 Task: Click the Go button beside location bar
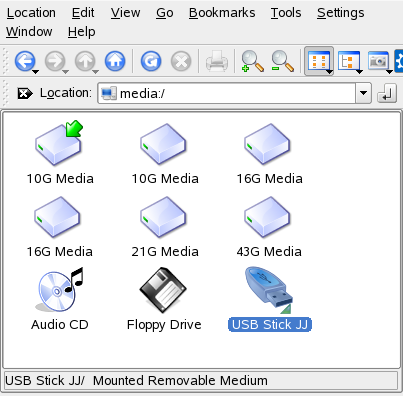click(387, 93)
